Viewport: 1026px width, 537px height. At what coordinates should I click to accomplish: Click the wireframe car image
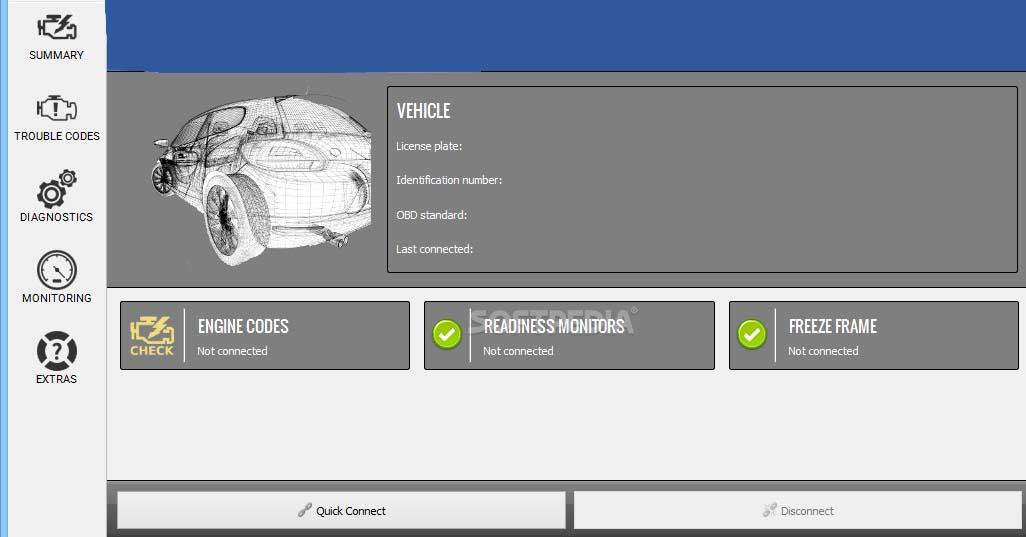pos(262,178)
